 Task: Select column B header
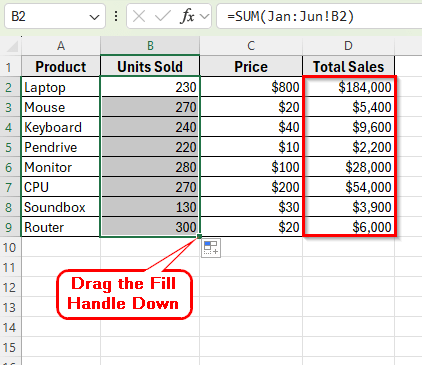pyautogui.click(x=150, y=46)
